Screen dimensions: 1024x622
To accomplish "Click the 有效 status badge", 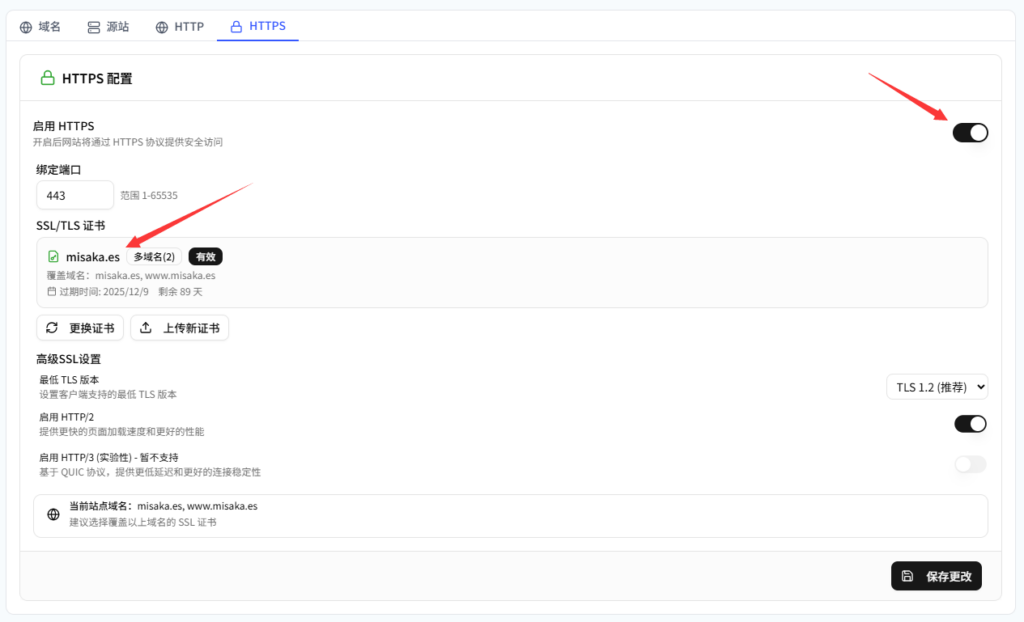I will click(205, 257).
